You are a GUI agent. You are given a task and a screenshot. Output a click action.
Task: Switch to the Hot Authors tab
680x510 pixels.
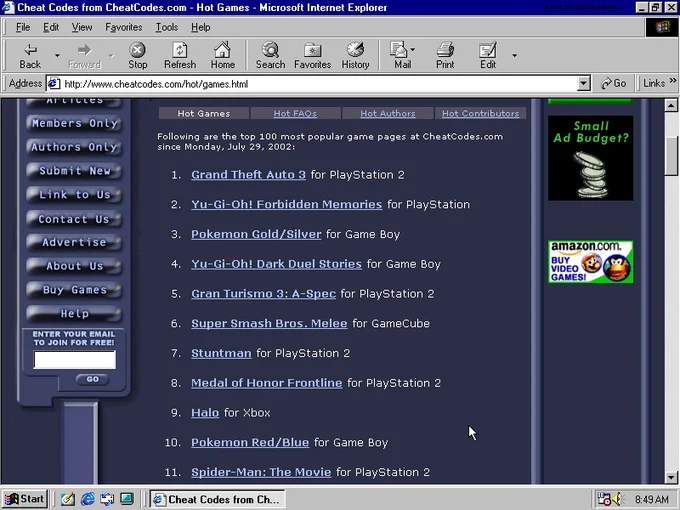click(x=388, y=113)
